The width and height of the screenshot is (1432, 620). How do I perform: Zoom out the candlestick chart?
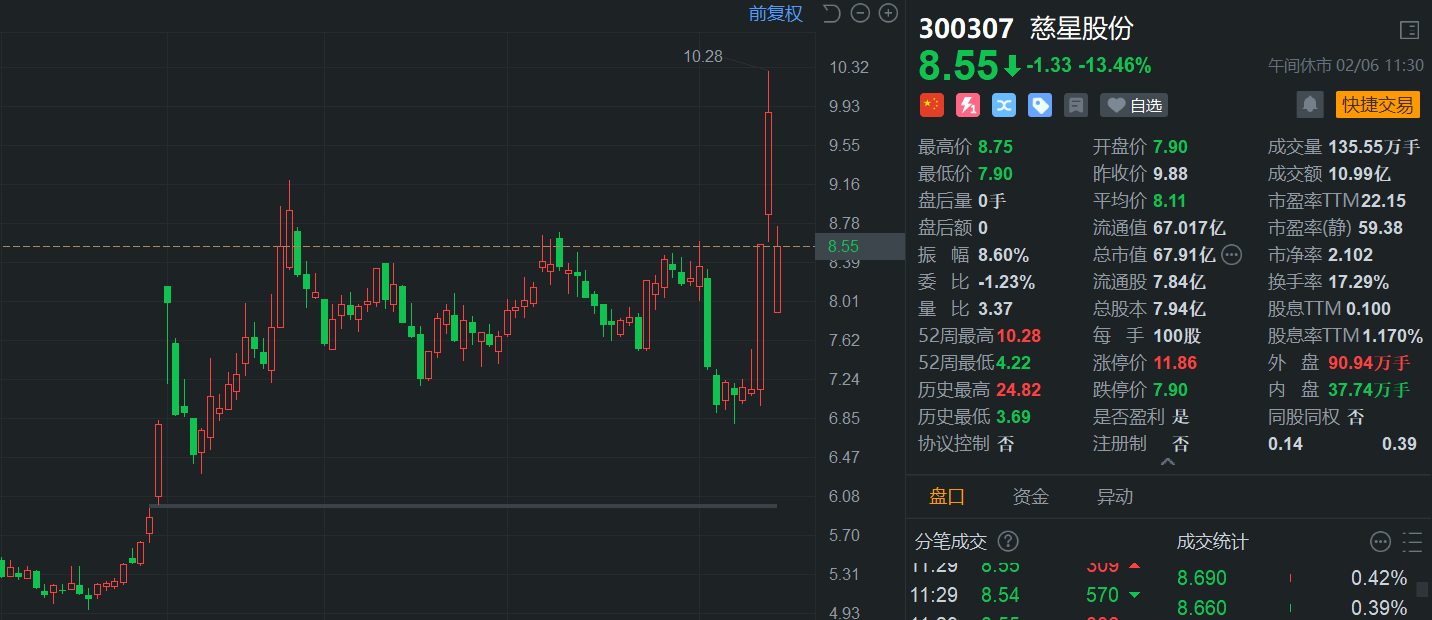tap(859, 13)
